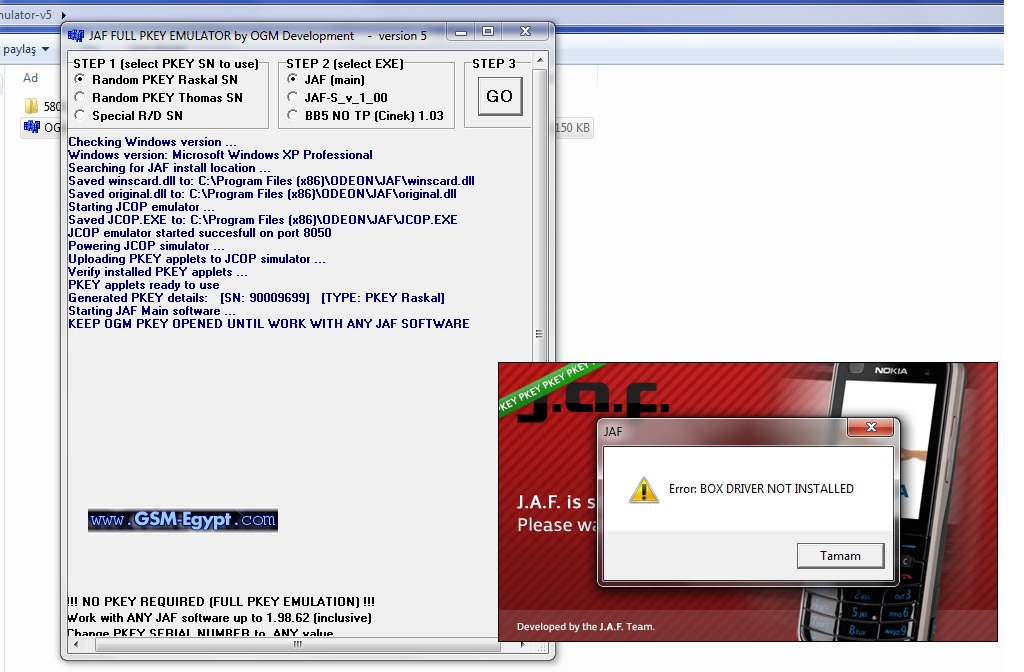Expand the breadcrumb arrow after ulator-v5
Image resolution: width=1024 pixels, height=672 pixels.
(x=63, y=14)
